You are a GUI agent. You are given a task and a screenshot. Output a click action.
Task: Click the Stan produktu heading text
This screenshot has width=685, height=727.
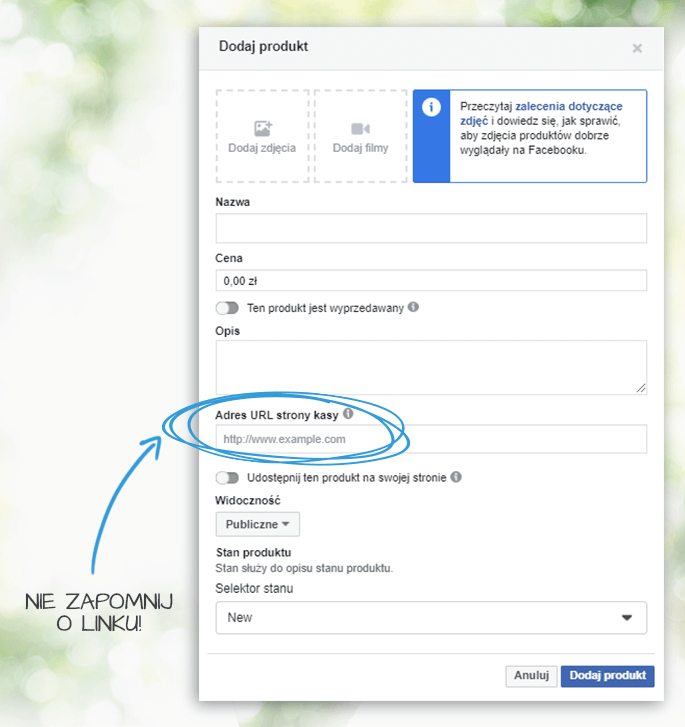click(254, 553)
